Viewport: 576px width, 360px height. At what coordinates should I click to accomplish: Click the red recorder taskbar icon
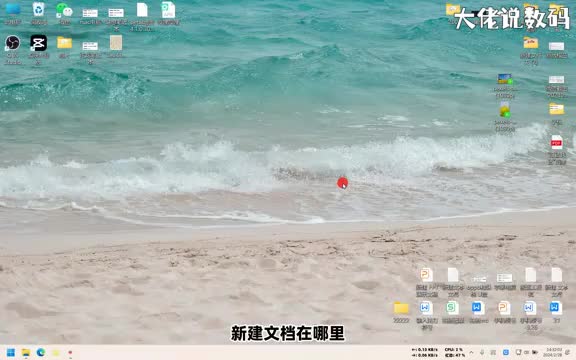point(70,353)
